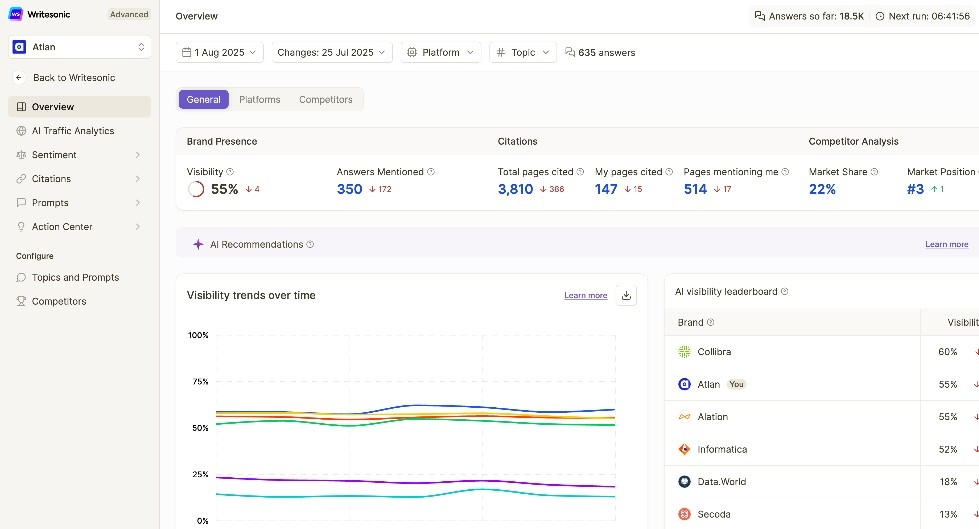Image resolution: width=979 pixels, height=529 pixels.
Task: Switch to the Competitors tab
Action: [325, 99]
